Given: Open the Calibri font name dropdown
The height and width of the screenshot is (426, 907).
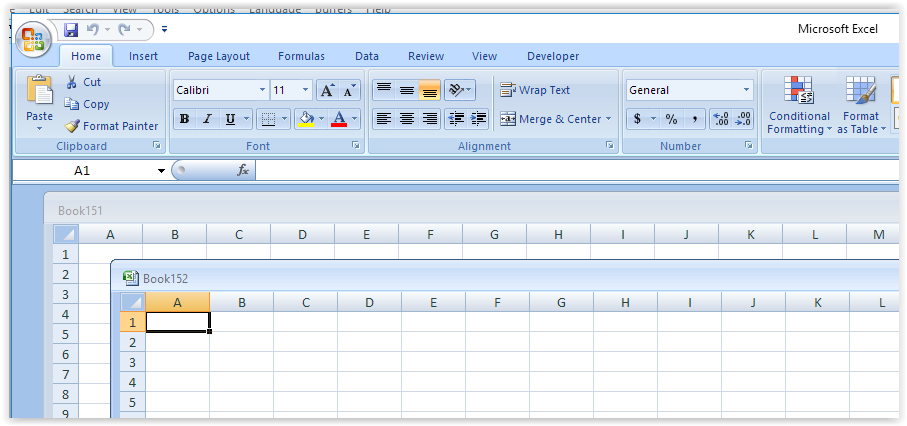Looking at the screenshot, I should point(262,90).
